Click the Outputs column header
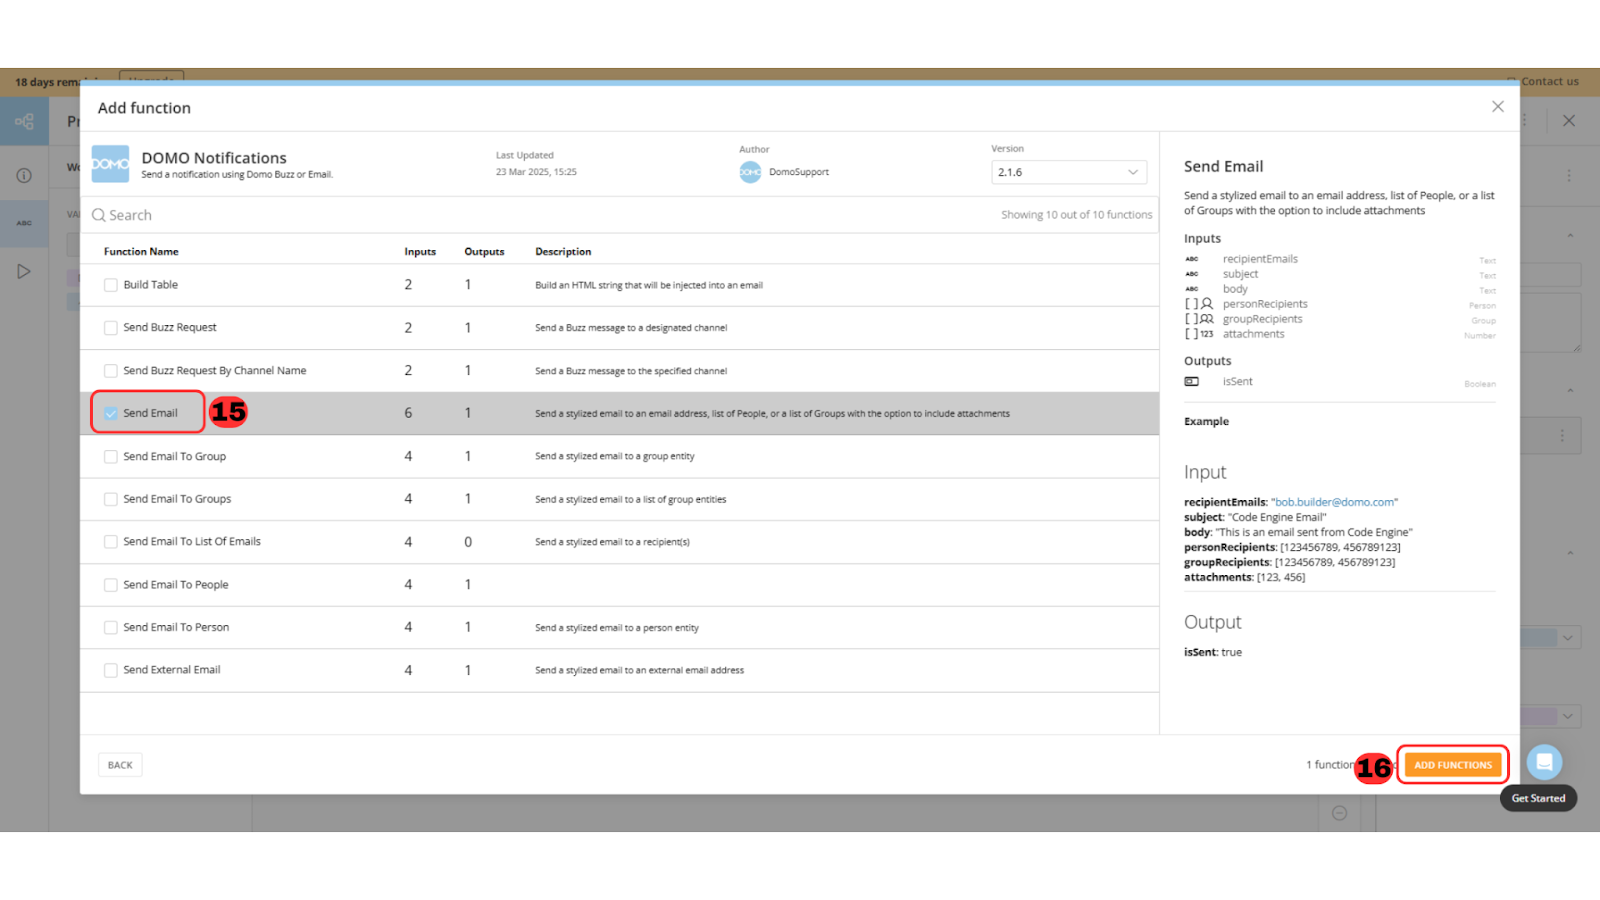The image size is (1600, 900). [484, 252]
